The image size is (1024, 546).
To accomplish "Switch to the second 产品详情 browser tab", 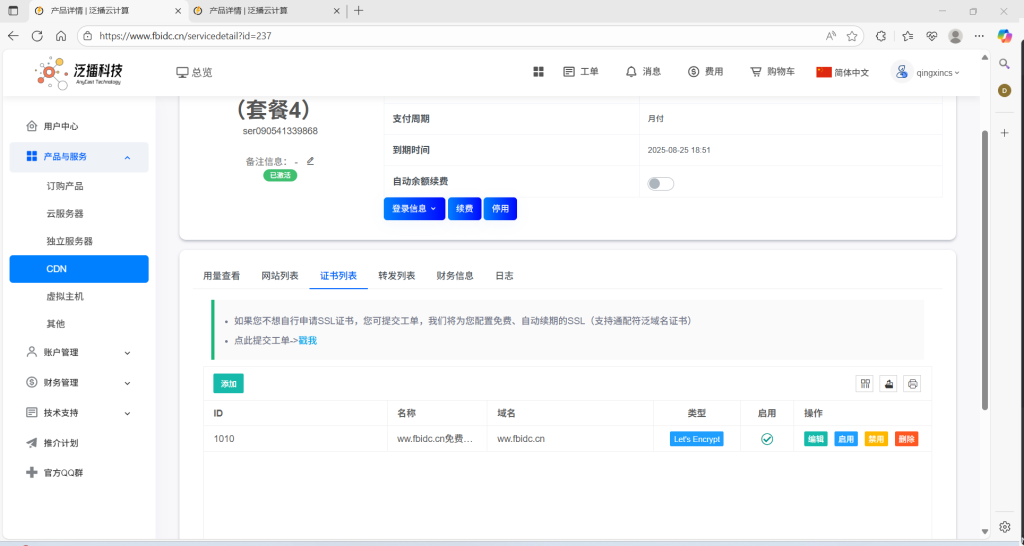I will click(x=267, y=11).
